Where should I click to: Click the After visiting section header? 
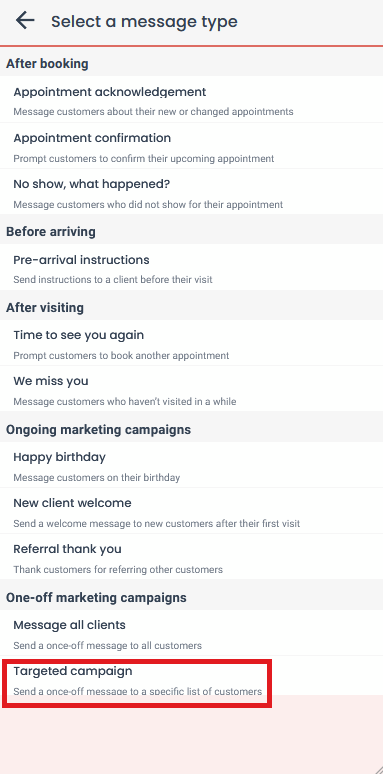[x=45, y=308]
